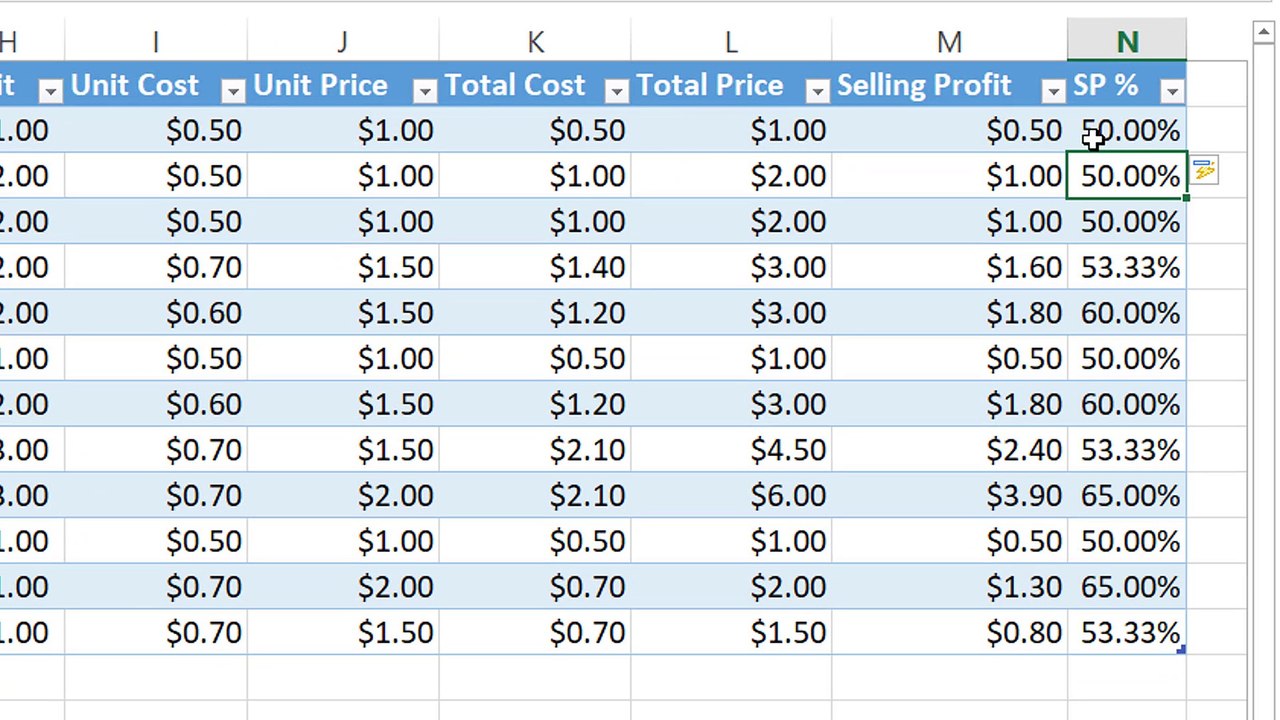Select the $0.80 Selling Profit cell
Screen dimensions: 1280x720
pyautogui.click(x=949, y=632)
